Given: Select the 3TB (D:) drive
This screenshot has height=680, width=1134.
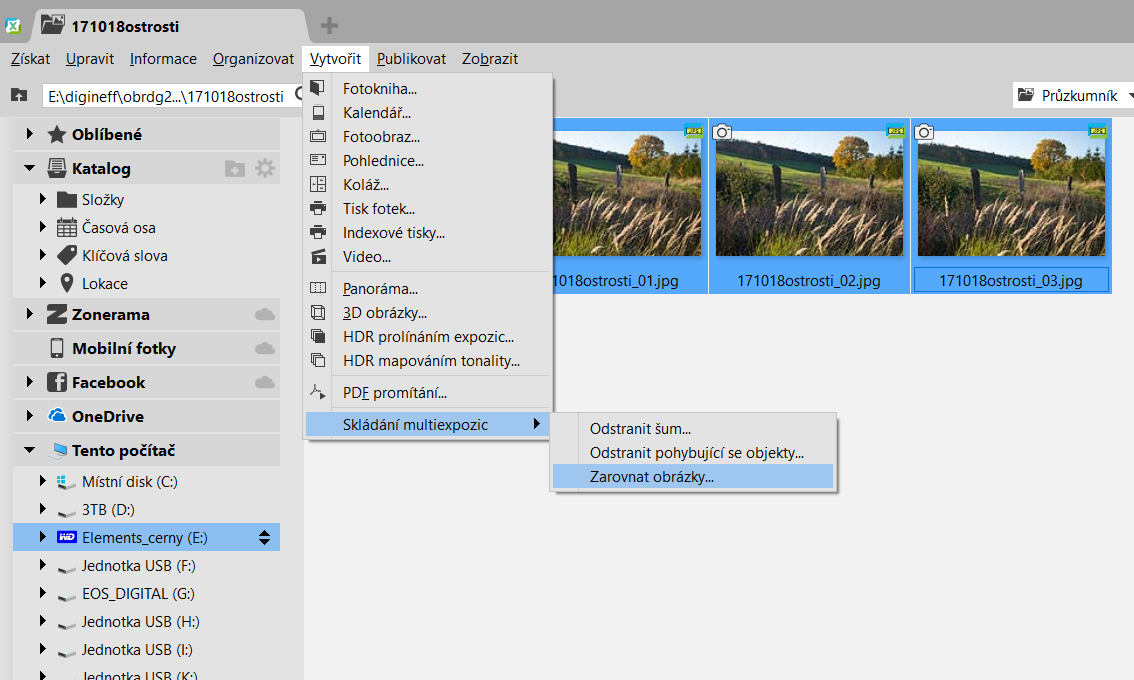Looking at the screenshot, I should (x=108, y=510).
